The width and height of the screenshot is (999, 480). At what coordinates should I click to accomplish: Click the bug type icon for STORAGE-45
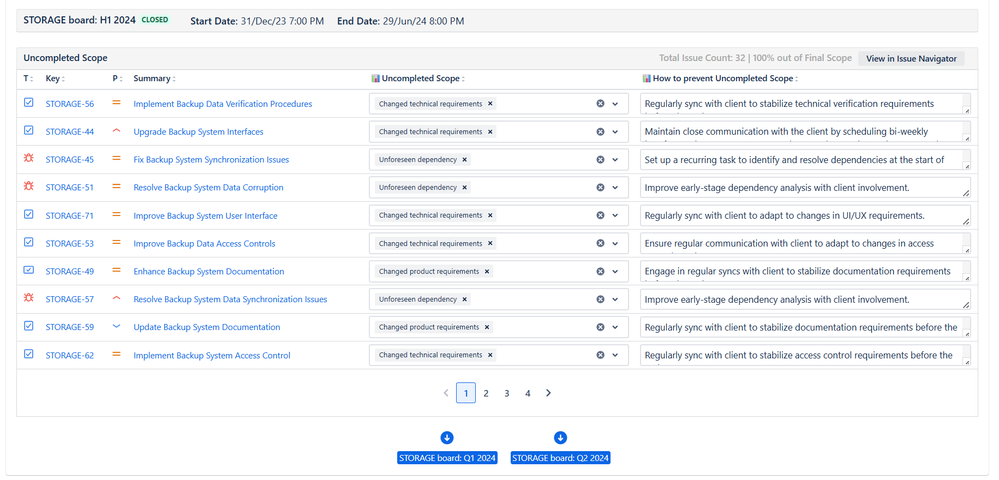point(28,159)
